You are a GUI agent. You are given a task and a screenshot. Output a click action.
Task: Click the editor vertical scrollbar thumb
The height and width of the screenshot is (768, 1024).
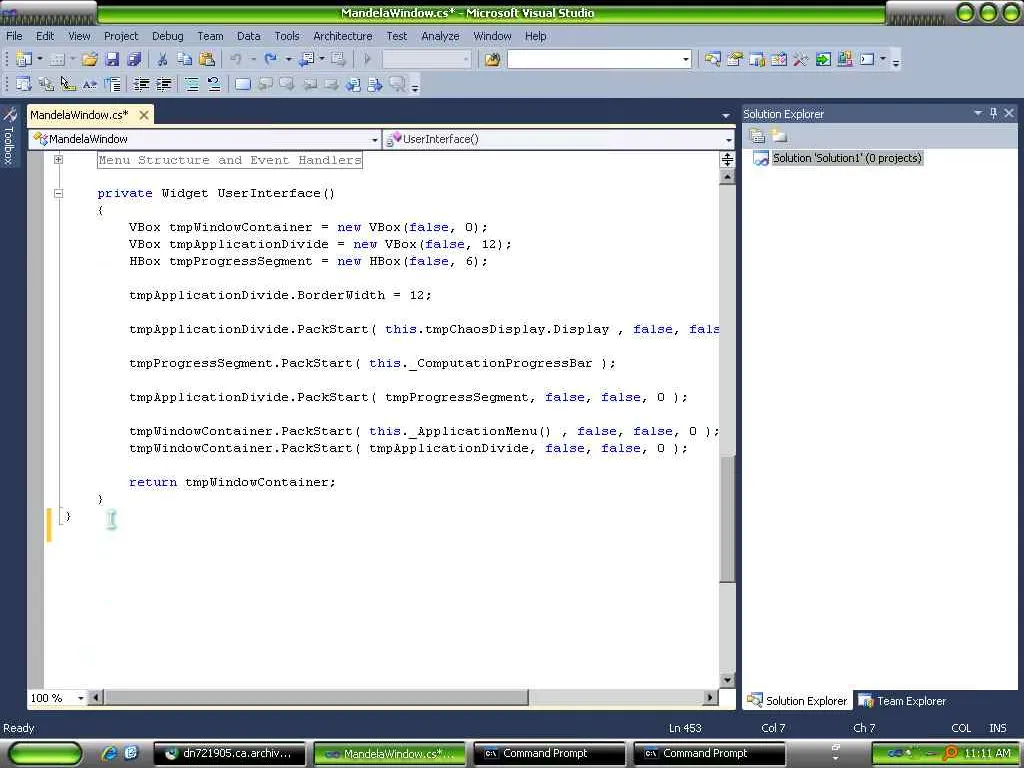click(x=727, y=519)
